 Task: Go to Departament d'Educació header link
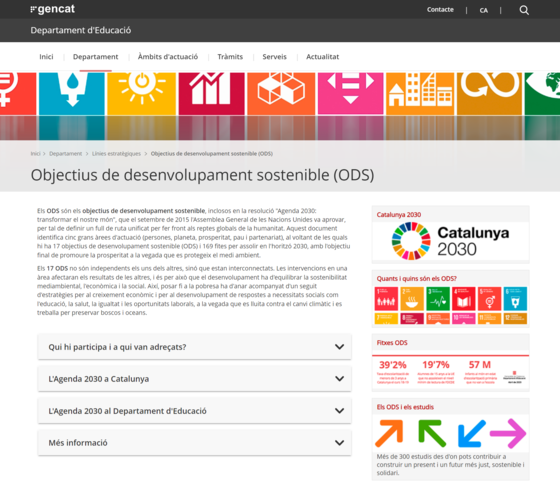81,30
